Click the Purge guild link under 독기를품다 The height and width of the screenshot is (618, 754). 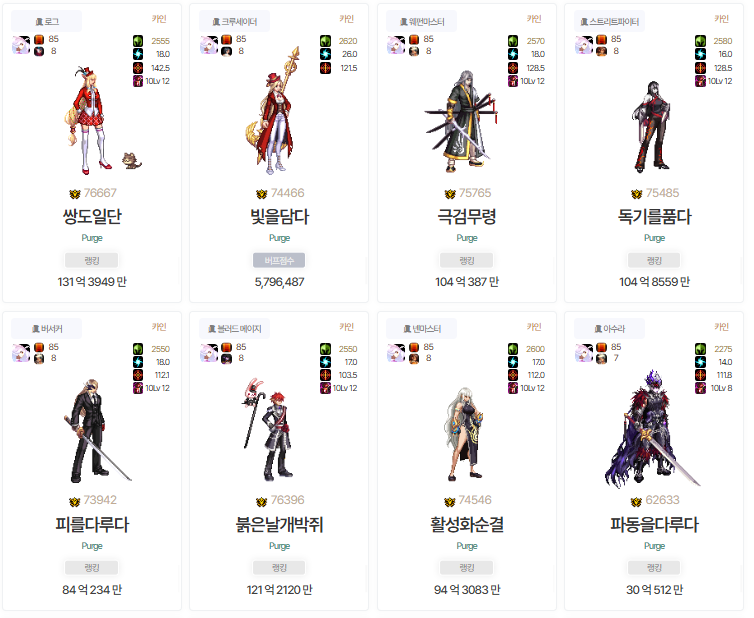(654, 238)
